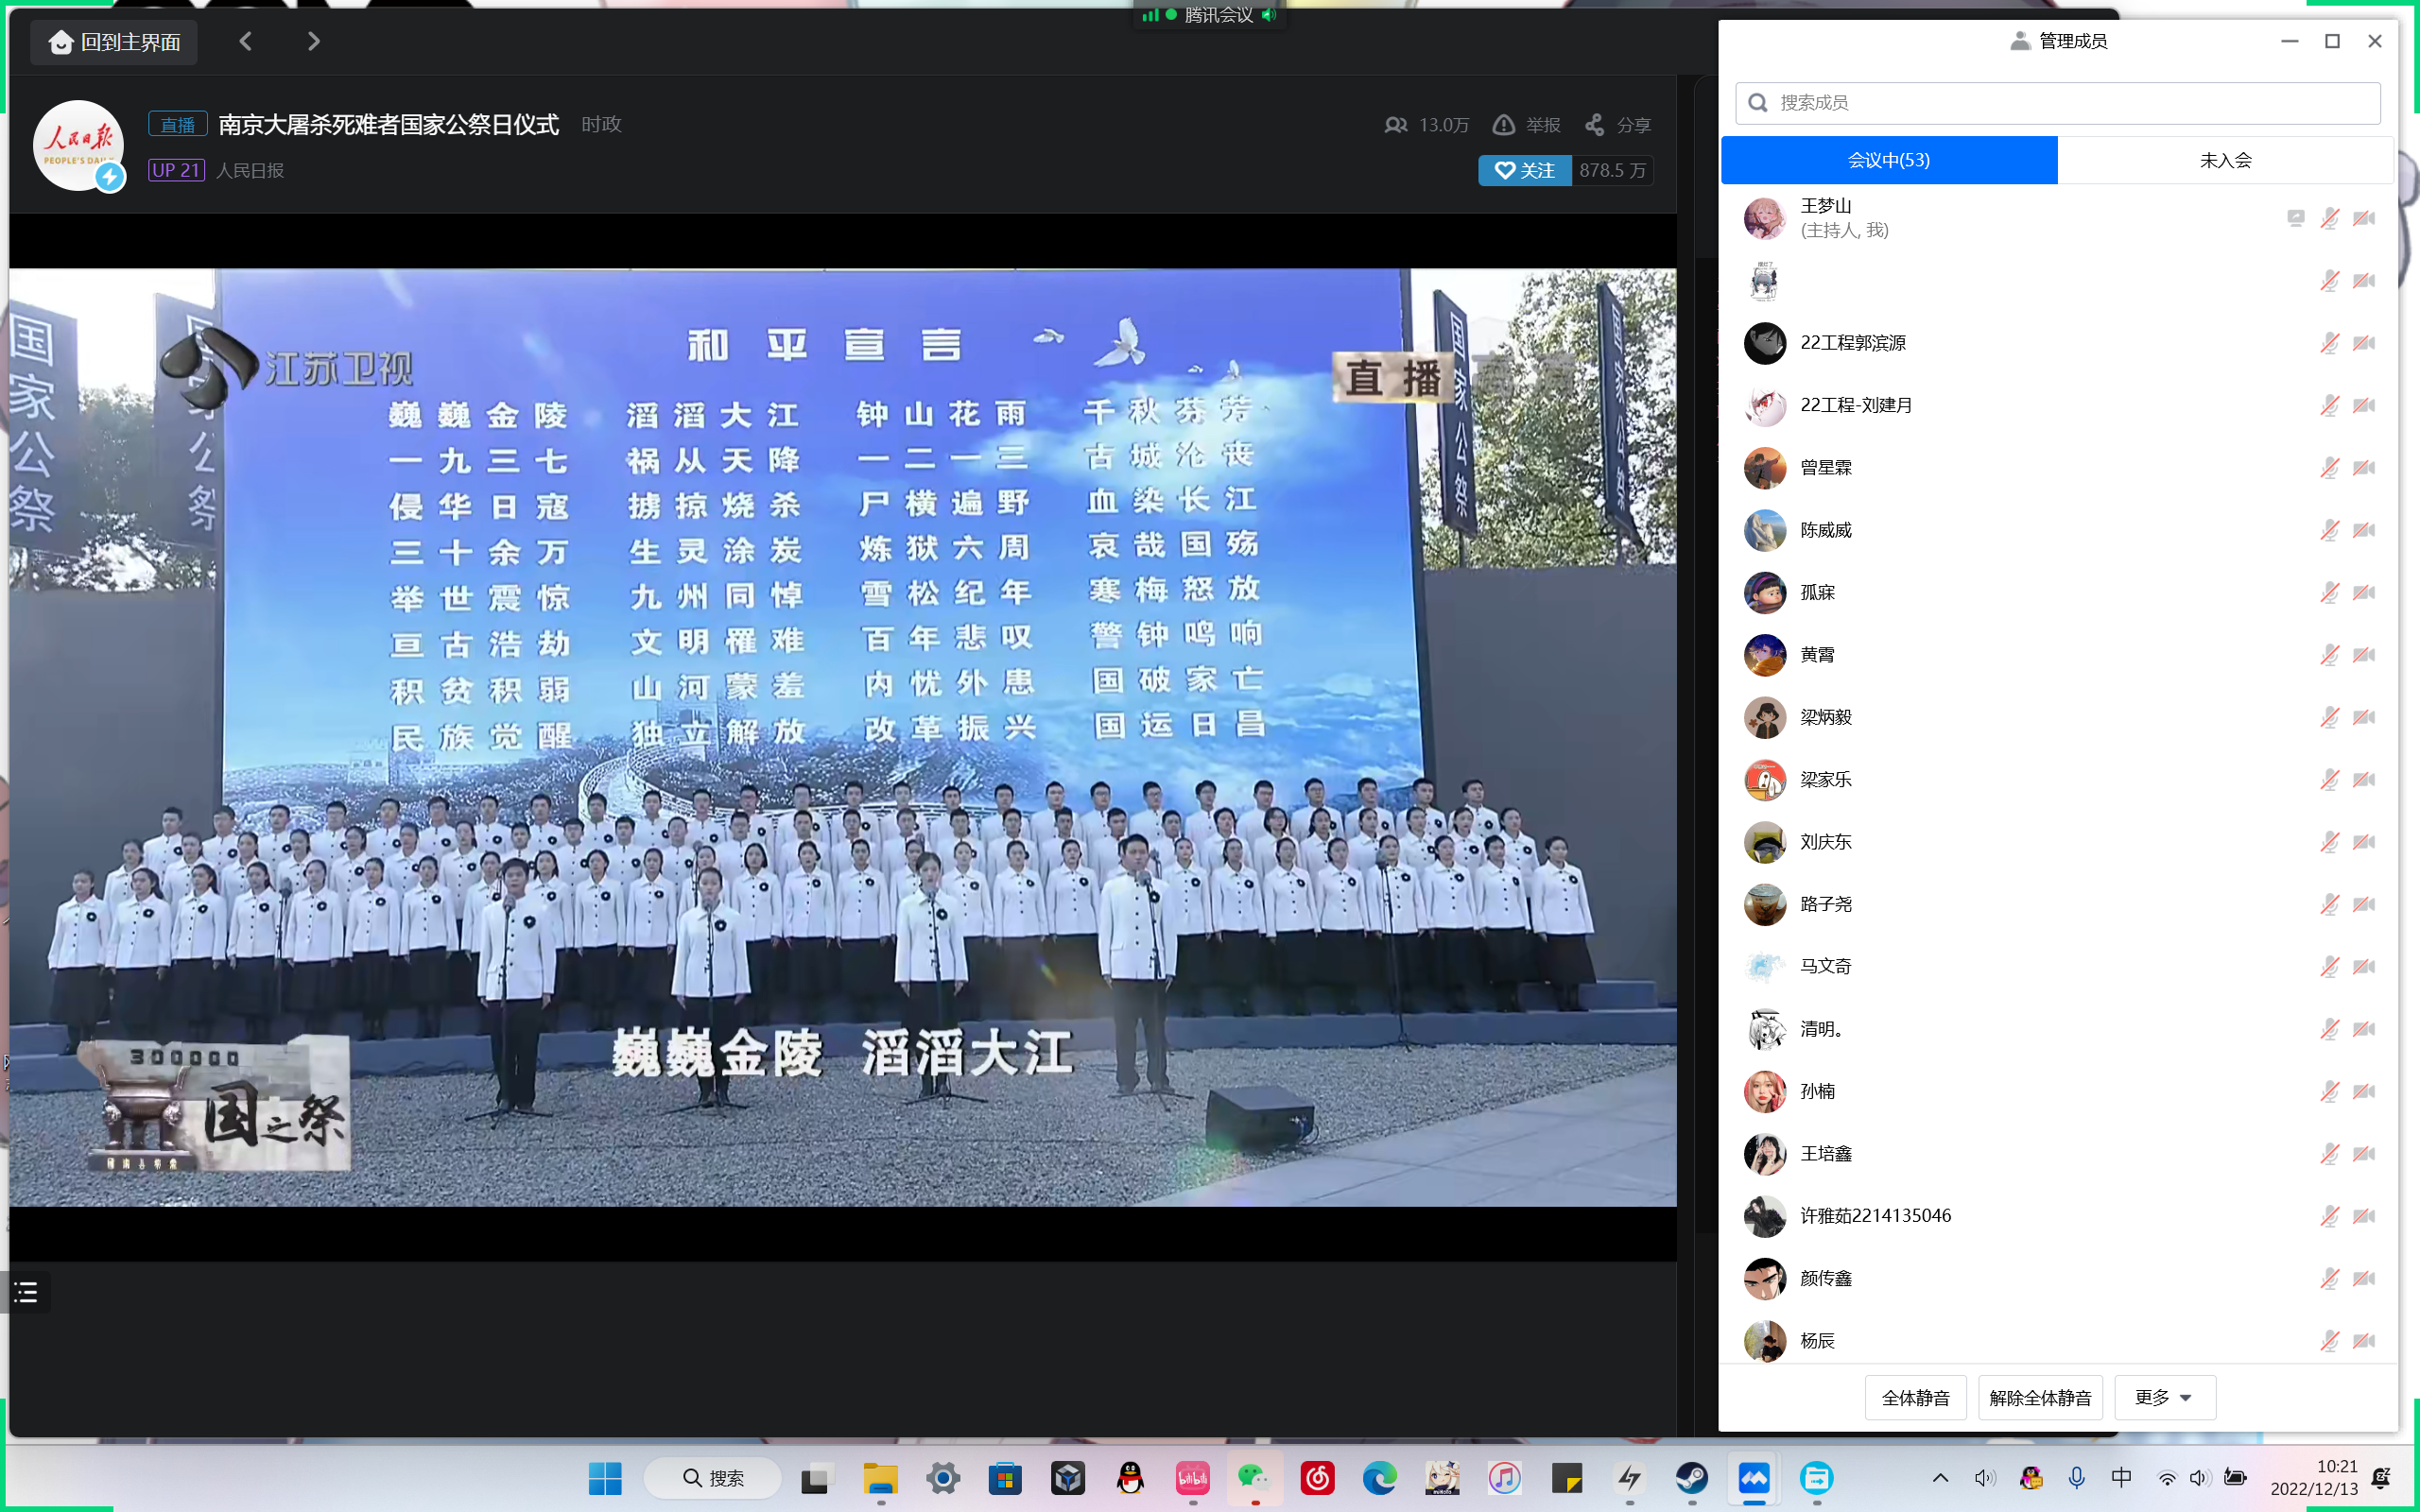This screenshot has height=1512, width=2420.
Task: Open Bilibili app in taskbar
Action: tap(1192, 1478)
